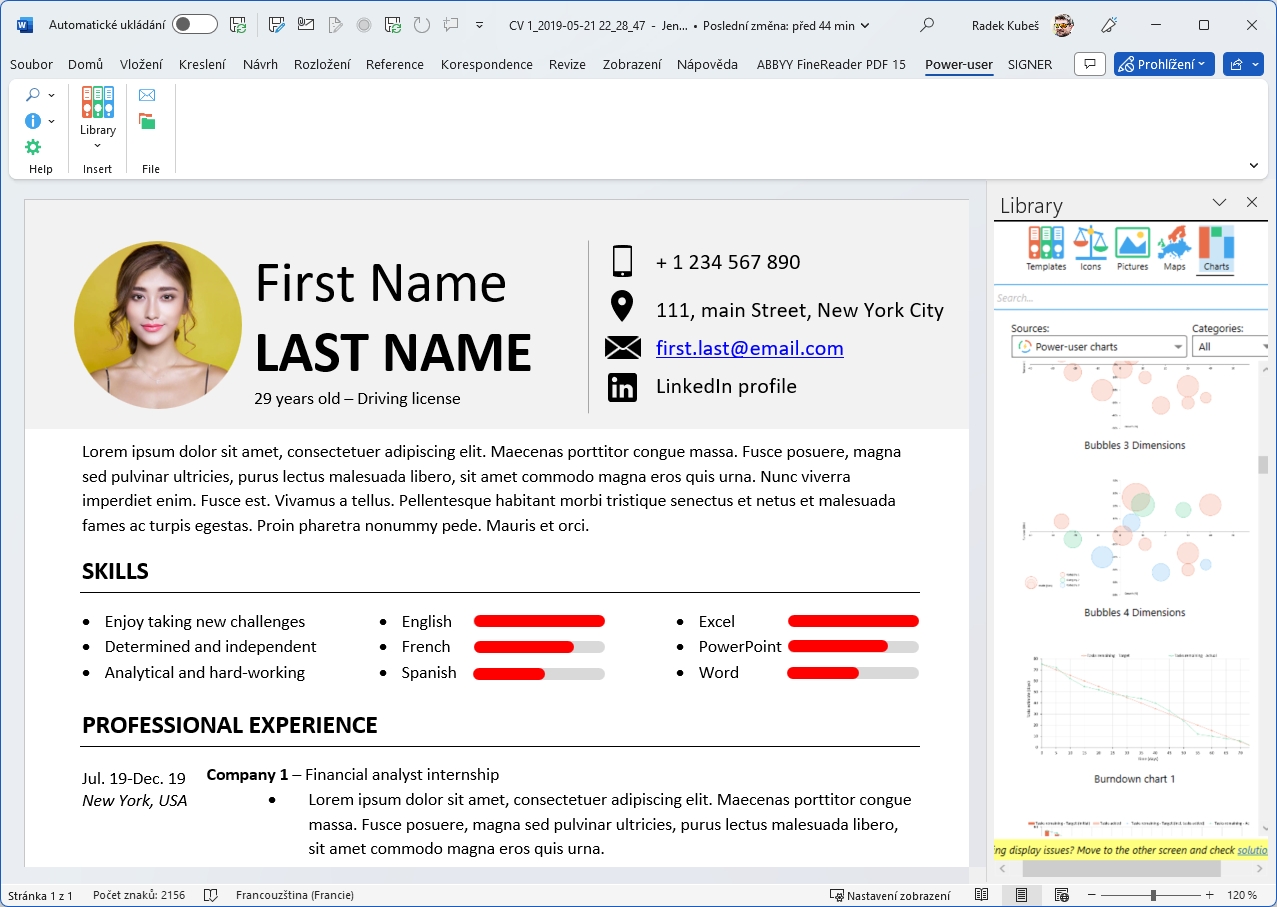The height and width of the screenshot is (907, 1277).
Task: Click the green gear settings icon
Action: coord(33,147)
